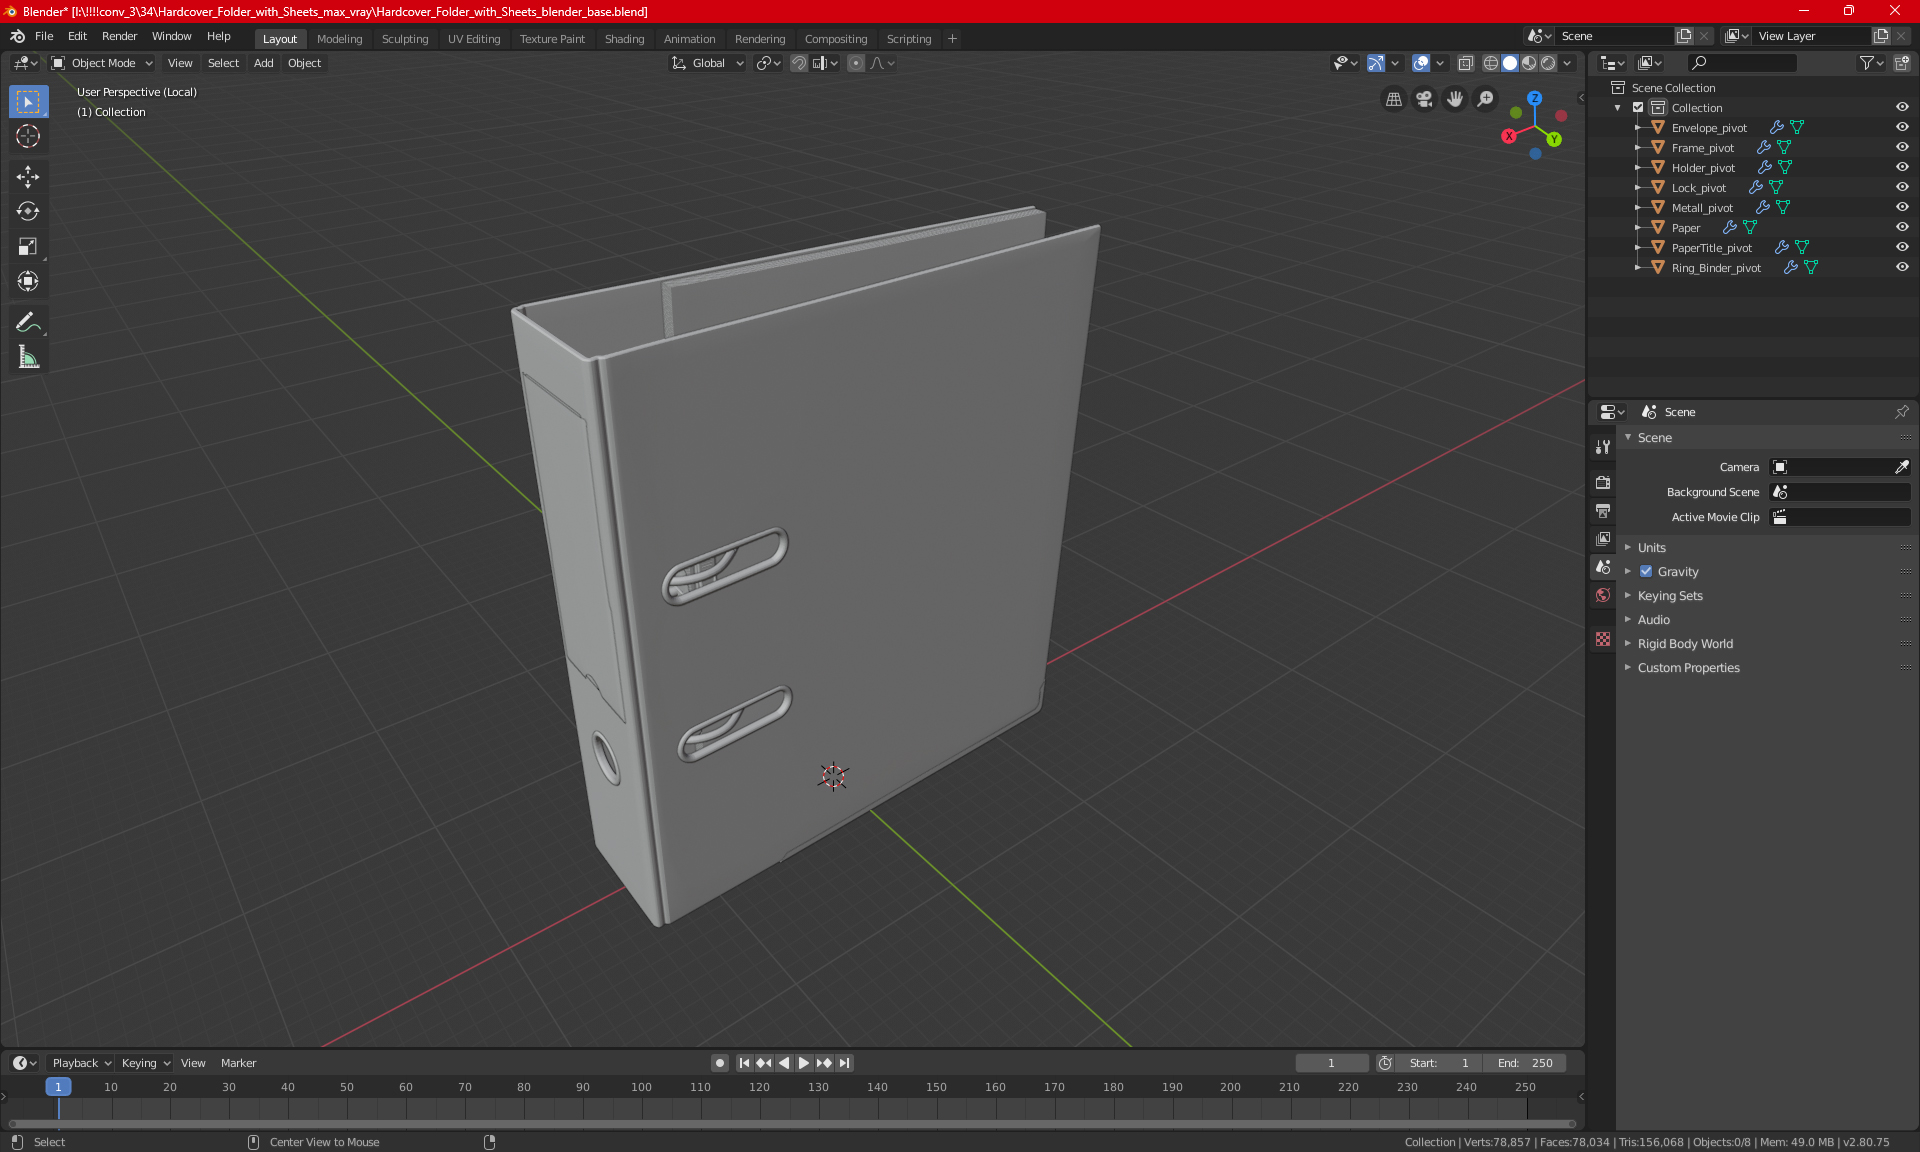Hide Lock_pivot in viewport
This screenshot has width=1920, height=1152.
[1902, 188]
